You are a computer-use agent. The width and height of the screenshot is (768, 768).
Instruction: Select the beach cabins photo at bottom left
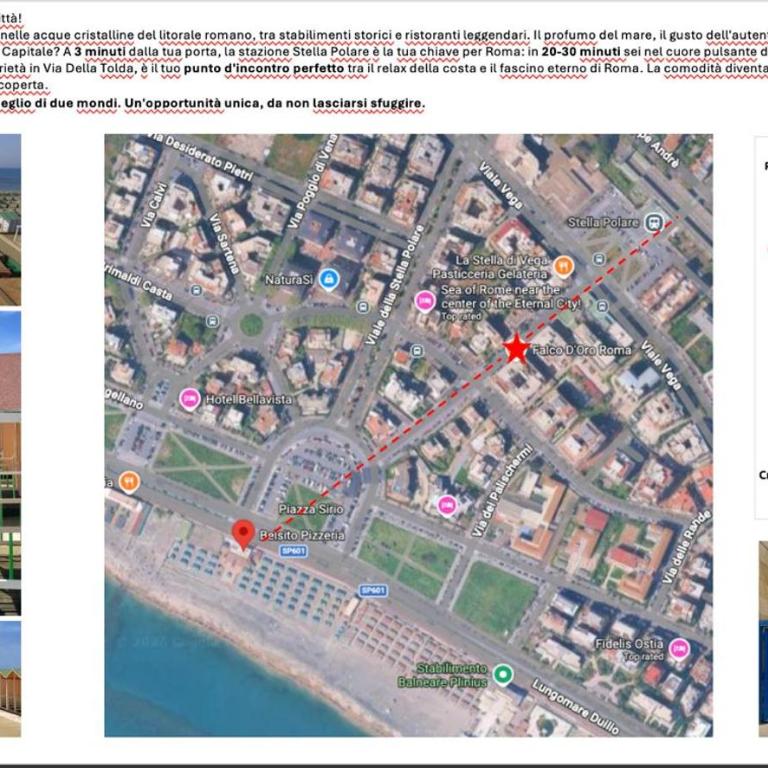pos(10,679)
